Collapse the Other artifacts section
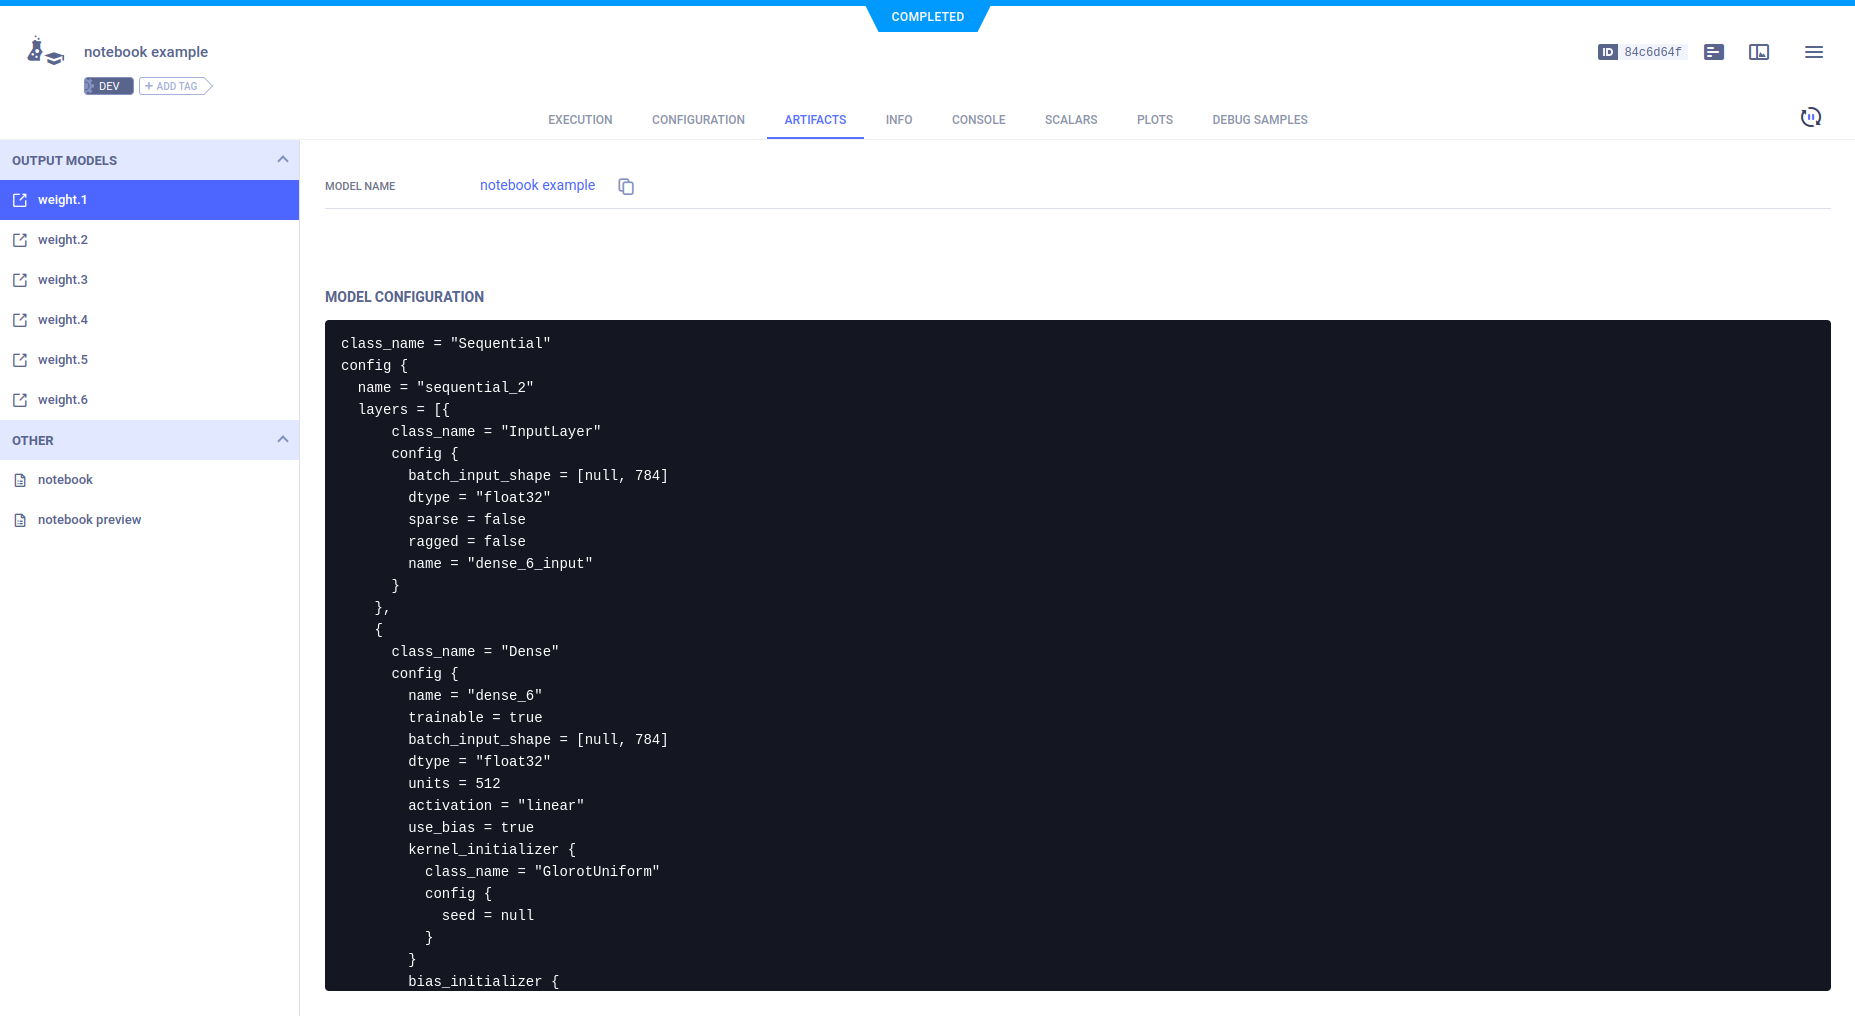This screenshot has width=1855, height=1016. [282, 440]
